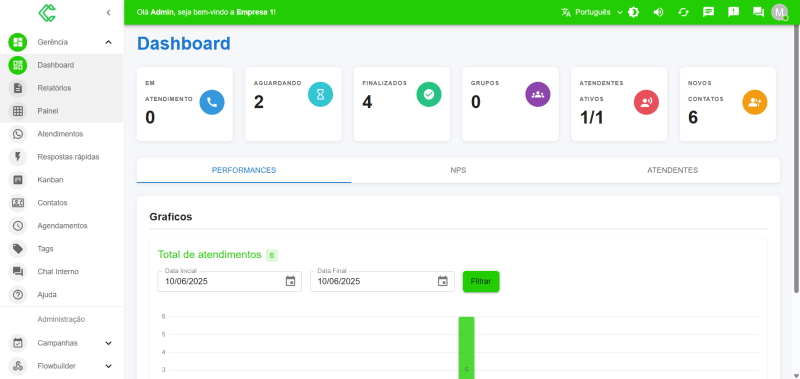This screenshot has height=379, width=800.
Task: Click the Data Final date field
Action: point(382,281)
